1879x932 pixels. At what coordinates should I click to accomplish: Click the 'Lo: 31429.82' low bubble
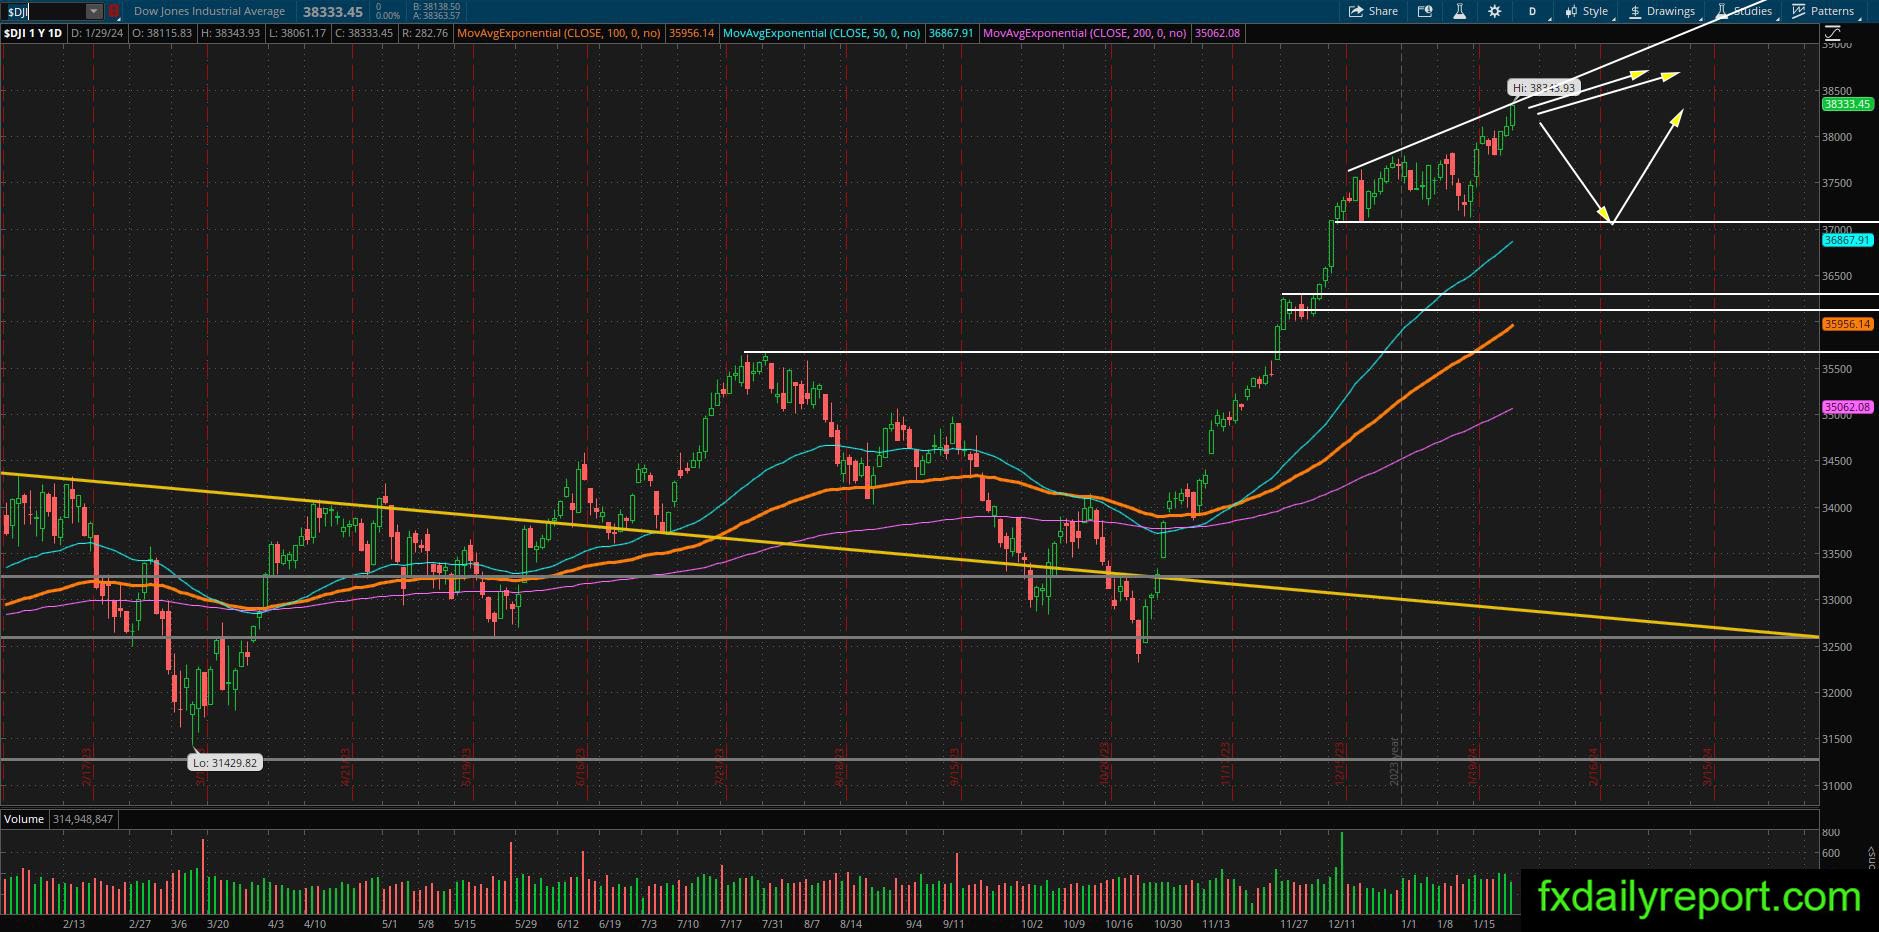click(x=225, y=763)
